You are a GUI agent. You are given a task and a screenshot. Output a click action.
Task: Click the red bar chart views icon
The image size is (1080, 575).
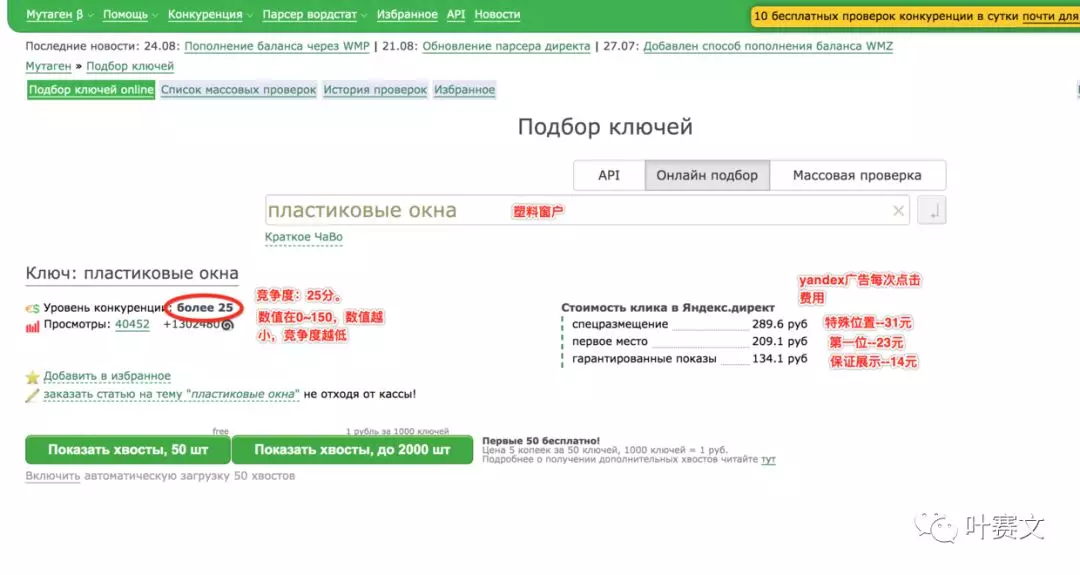coord(32,326)
